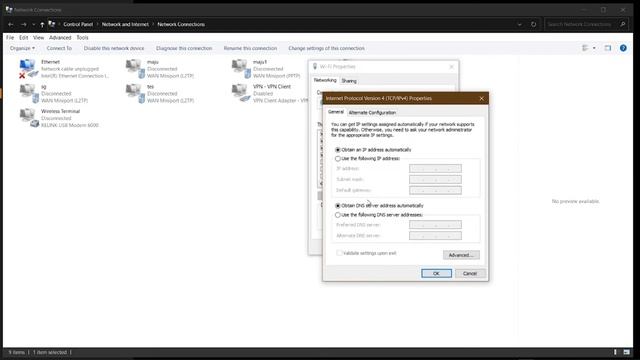Screen dimensions: 640x360
Task: Click the Cancel button
Action: (470, 273)
